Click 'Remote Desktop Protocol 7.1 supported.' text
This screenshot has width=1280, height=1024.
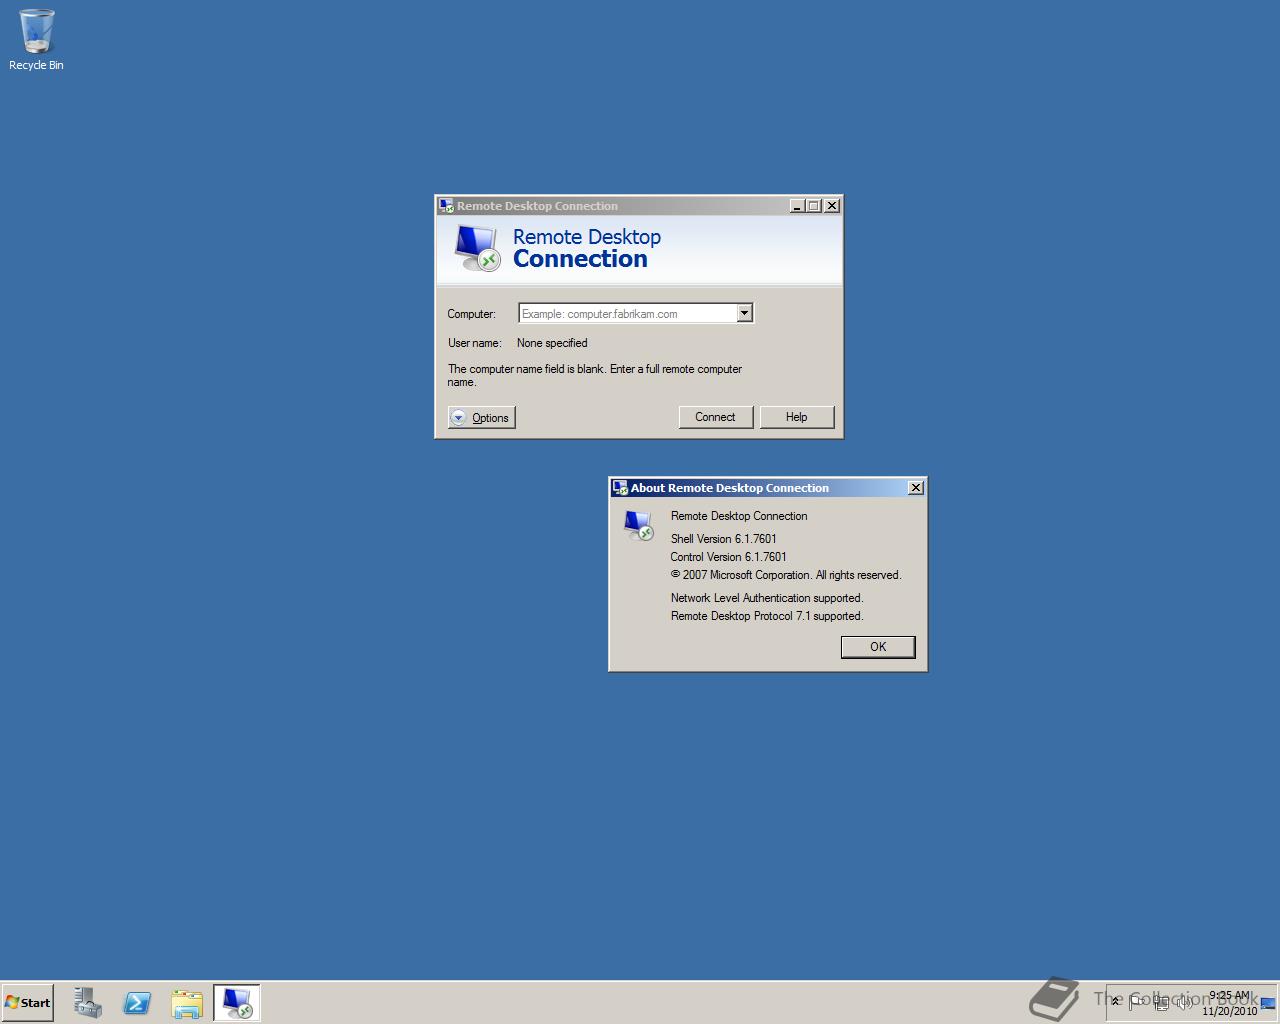coord(767,616)
